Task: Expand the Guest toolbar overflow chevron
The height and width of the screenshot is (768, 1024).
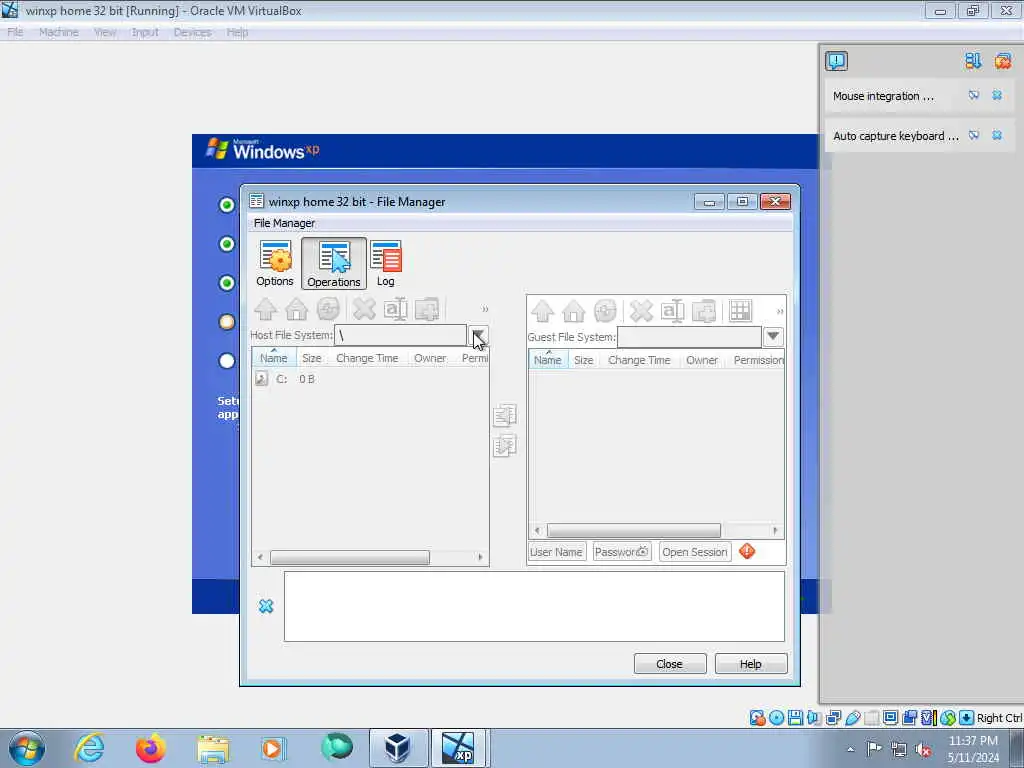Action: [x=780, y=312]
